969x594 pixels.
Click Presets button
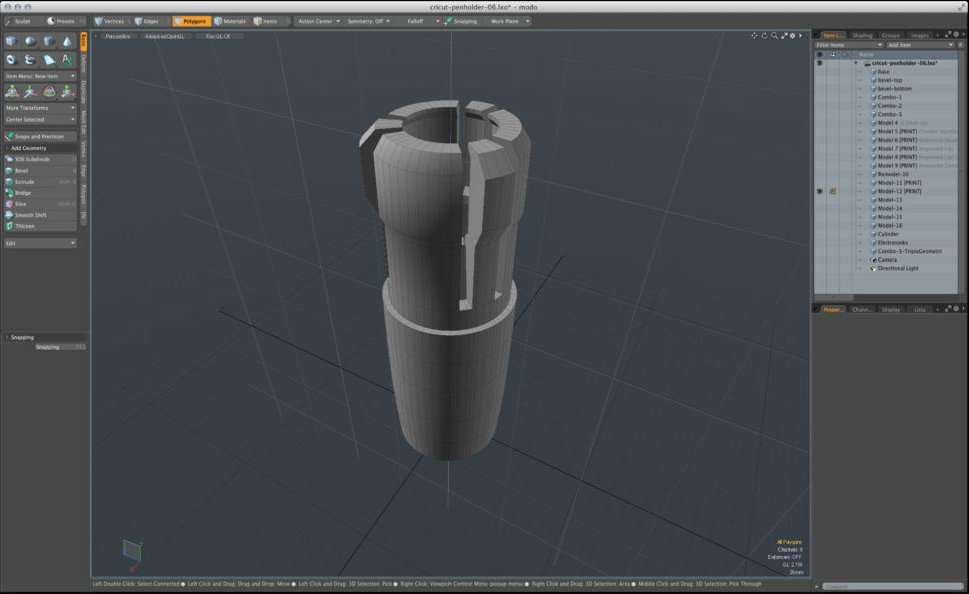[61, 21]
